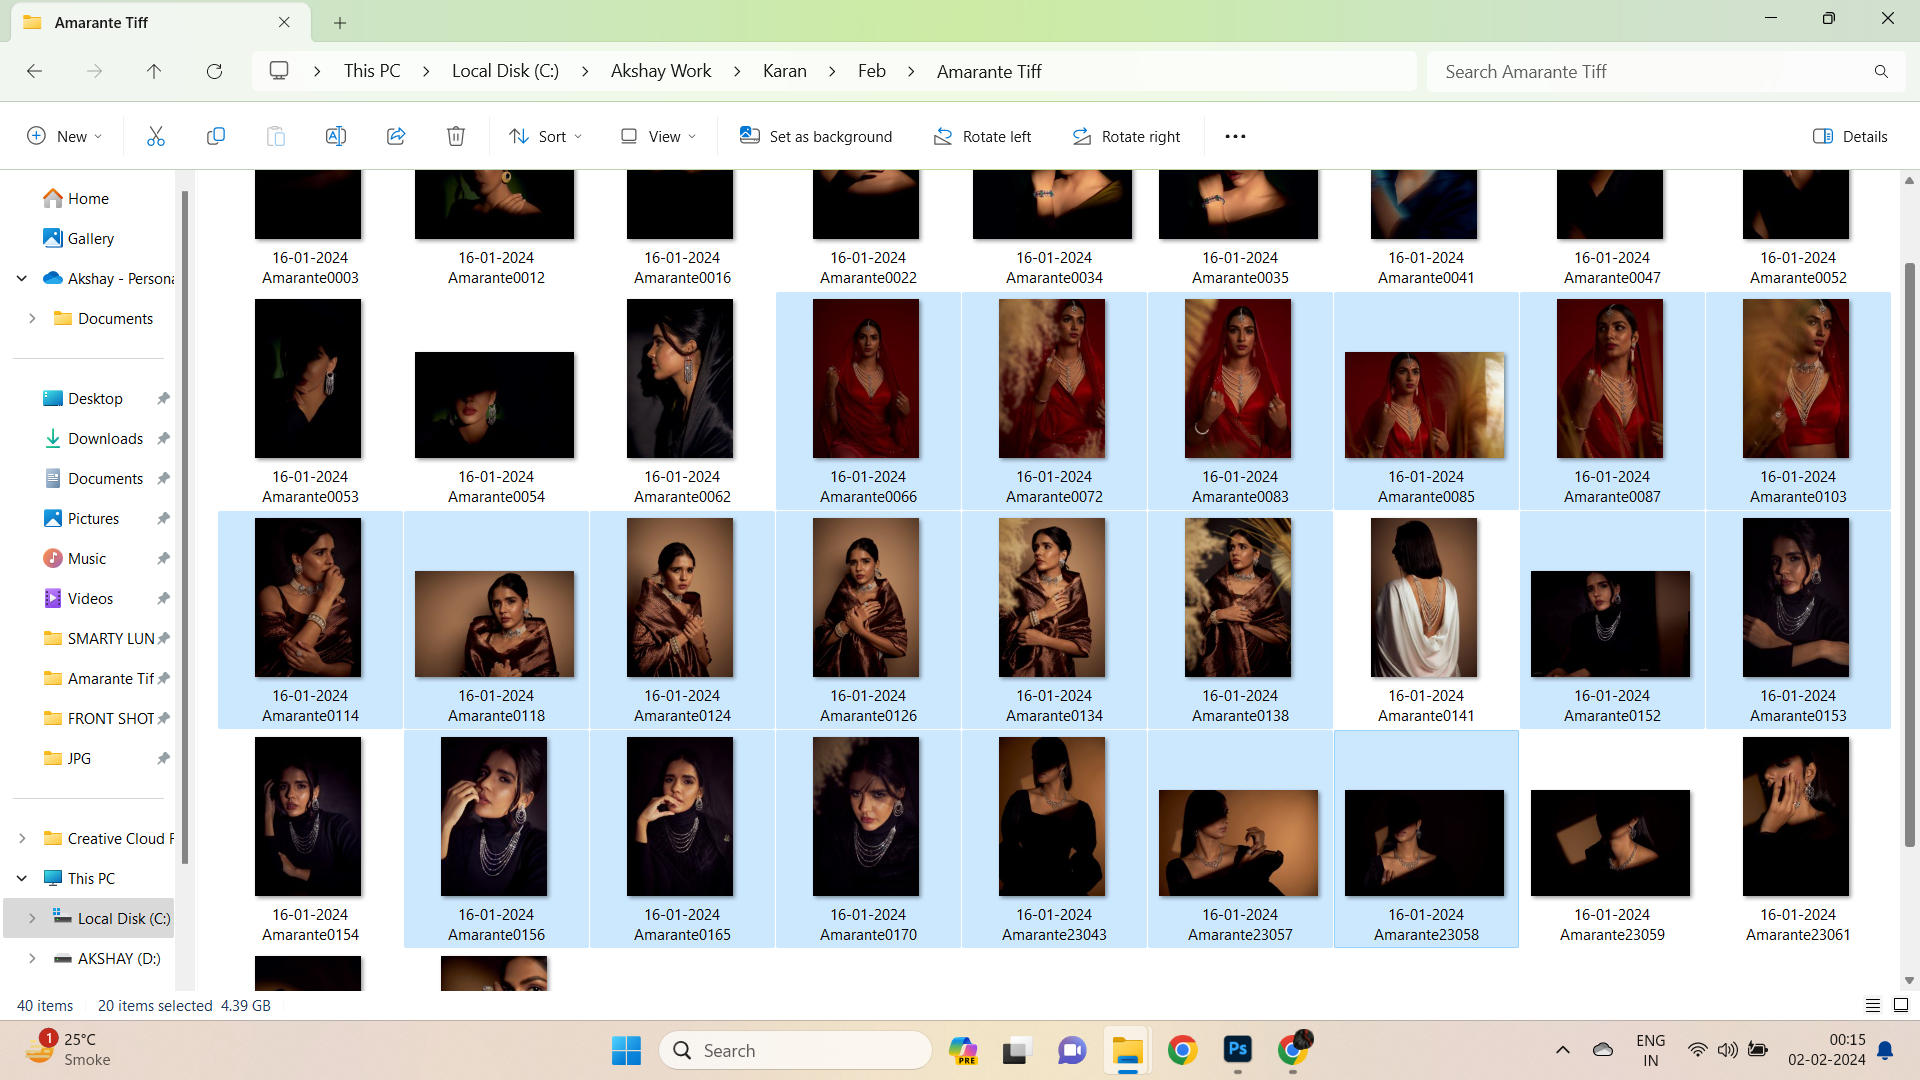Open the weather widget 25°C Smoke
This screenshot has height=1080, width=1920.
[70, 1050]
